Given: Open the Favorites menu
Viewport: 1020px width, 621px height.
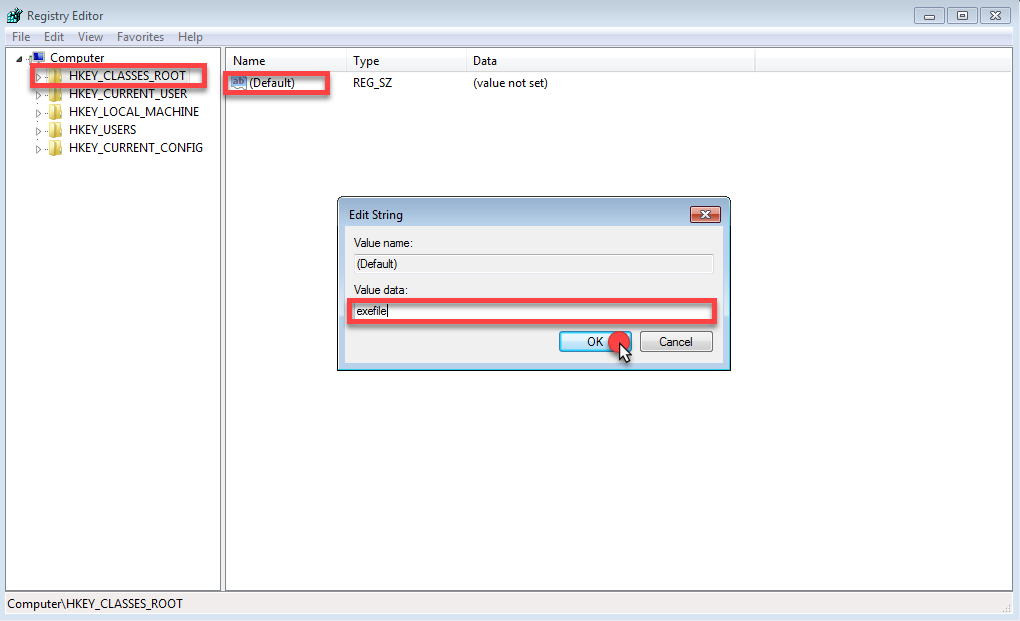Looking at the screenshot, I should [x=140, y=37].
